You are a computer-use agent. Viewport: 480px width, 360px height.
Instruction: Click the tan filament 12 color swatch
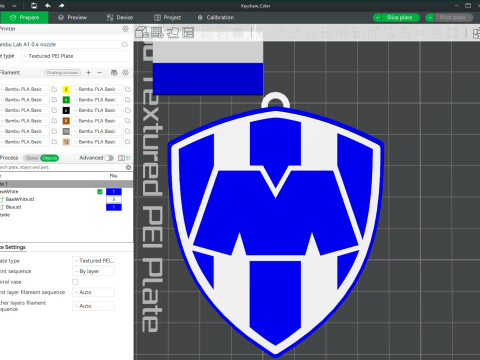point(66,142)
